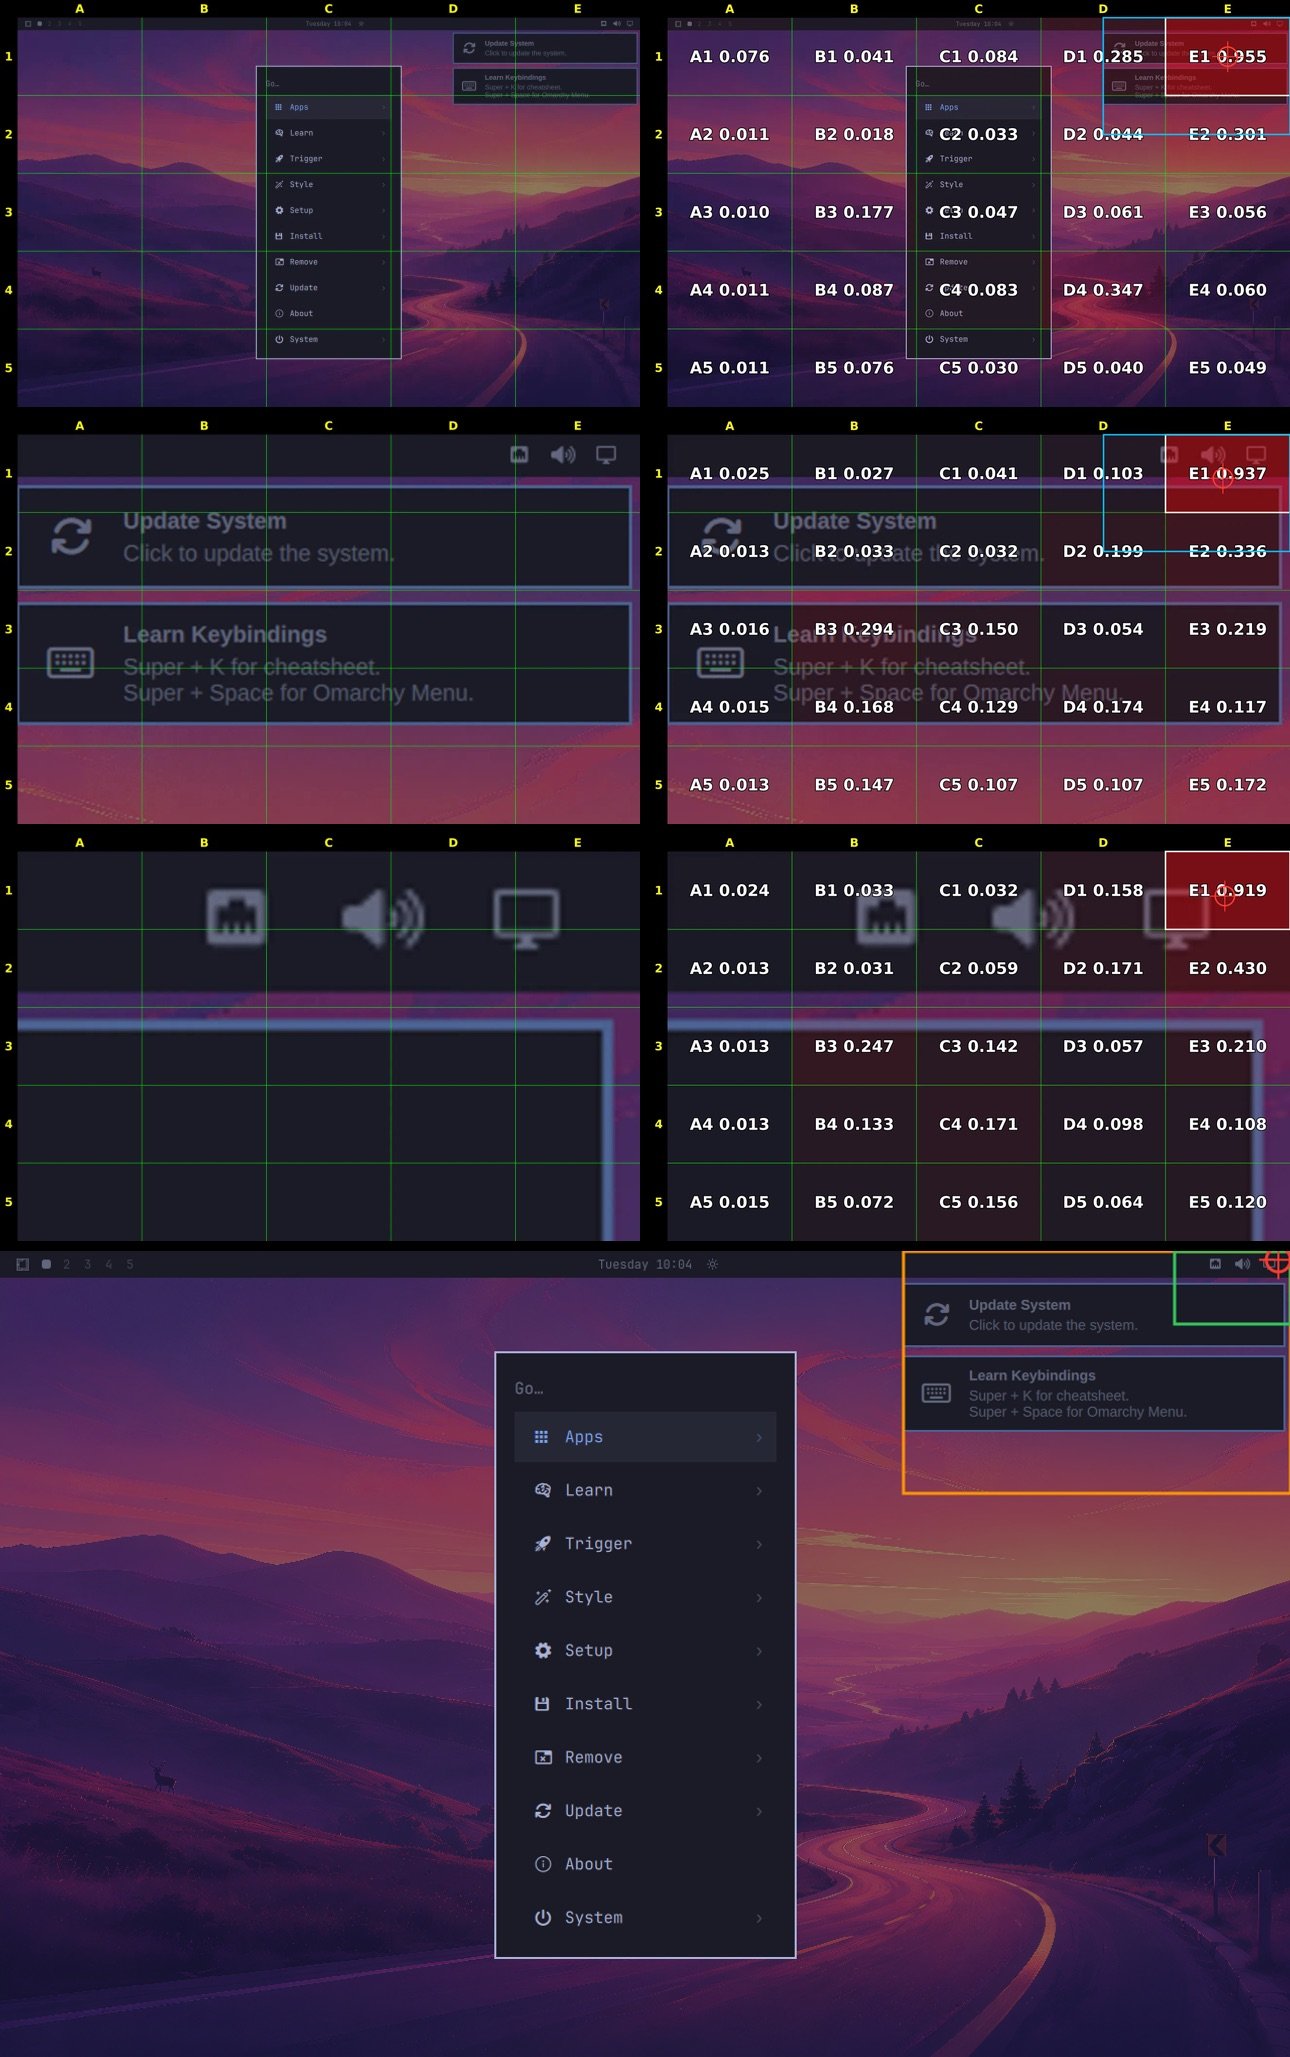
Task: Expand the Install submenu chevron
Action: [x=759, y=1704]
